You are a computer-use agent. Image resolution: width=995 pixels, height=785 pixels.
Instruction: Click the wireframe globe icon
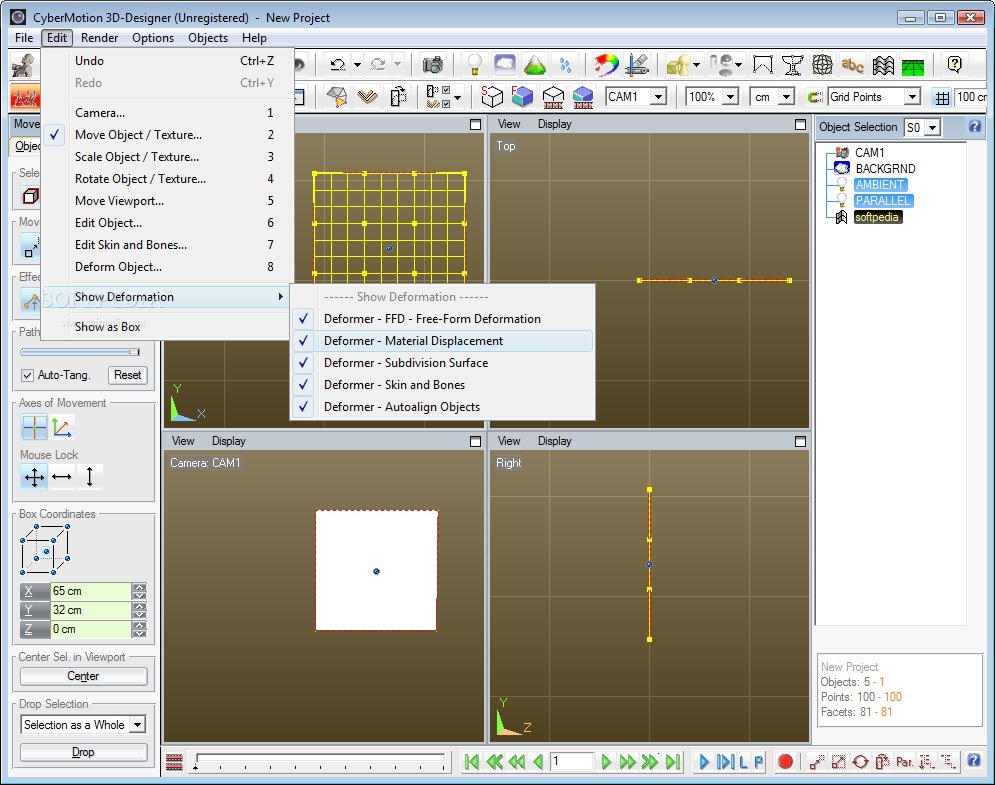tap(822, 65)
